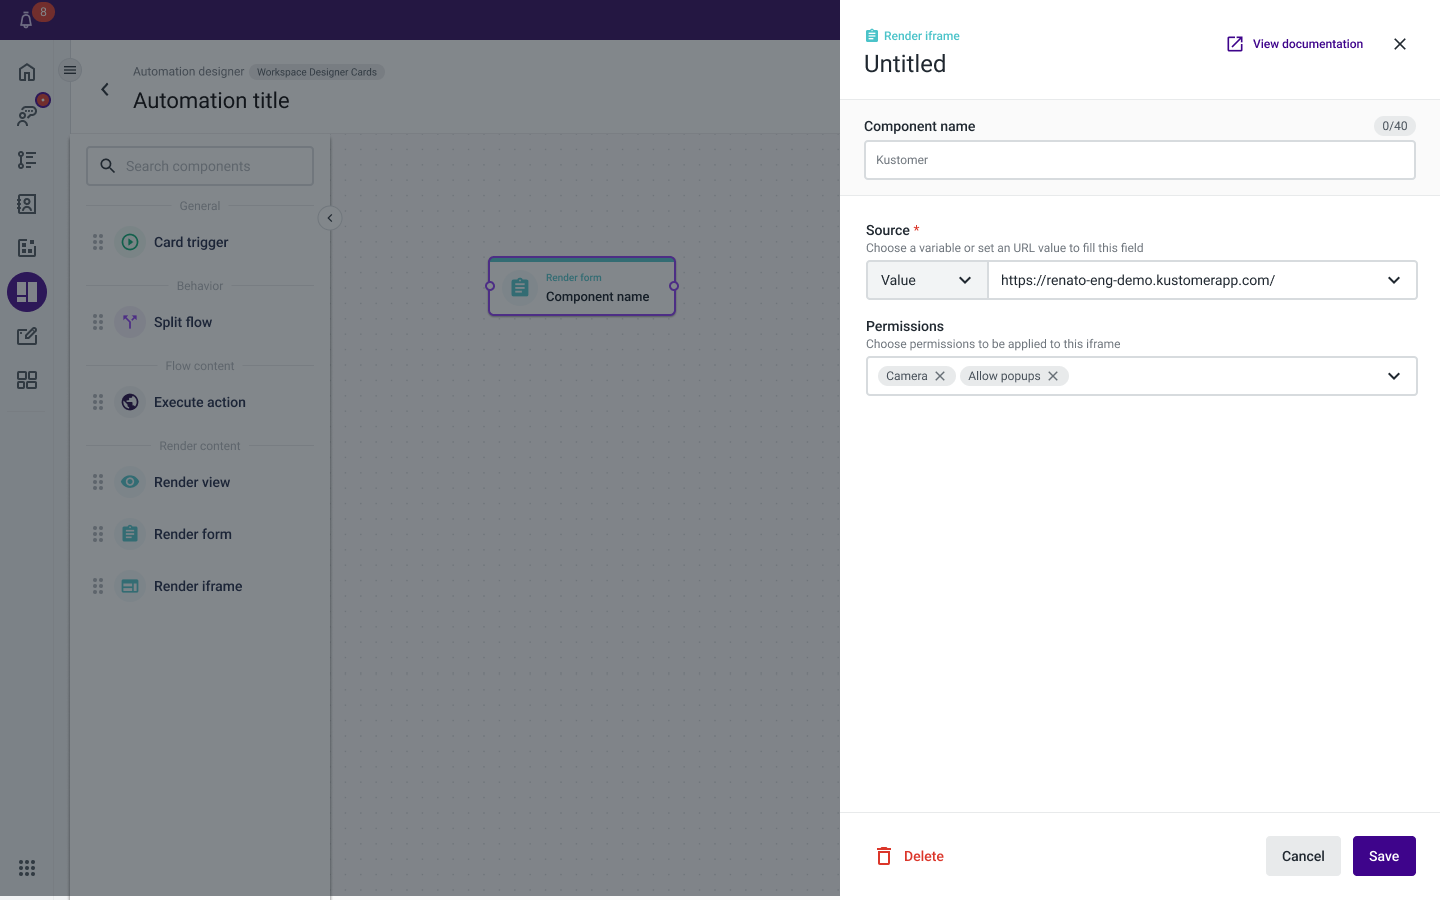Grab the Render iframe drag handle
Image resolution: width=1440 pixels, height=900 pixels.
[x=98, y=586]
